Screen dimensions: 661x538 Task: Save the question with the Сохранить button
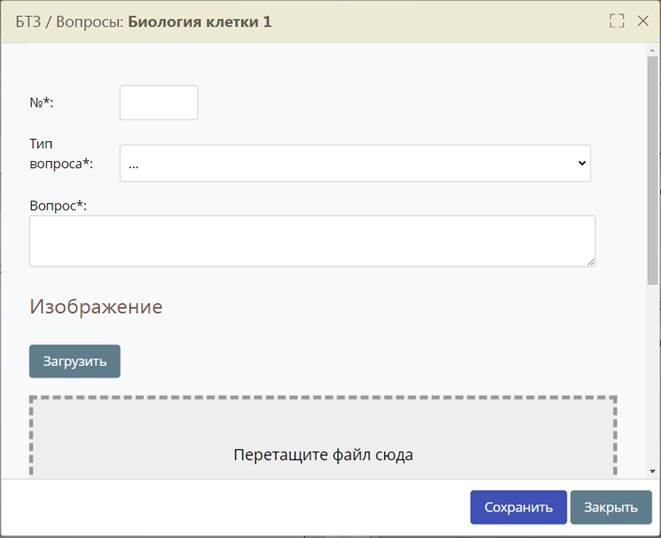tap(518, 507)
